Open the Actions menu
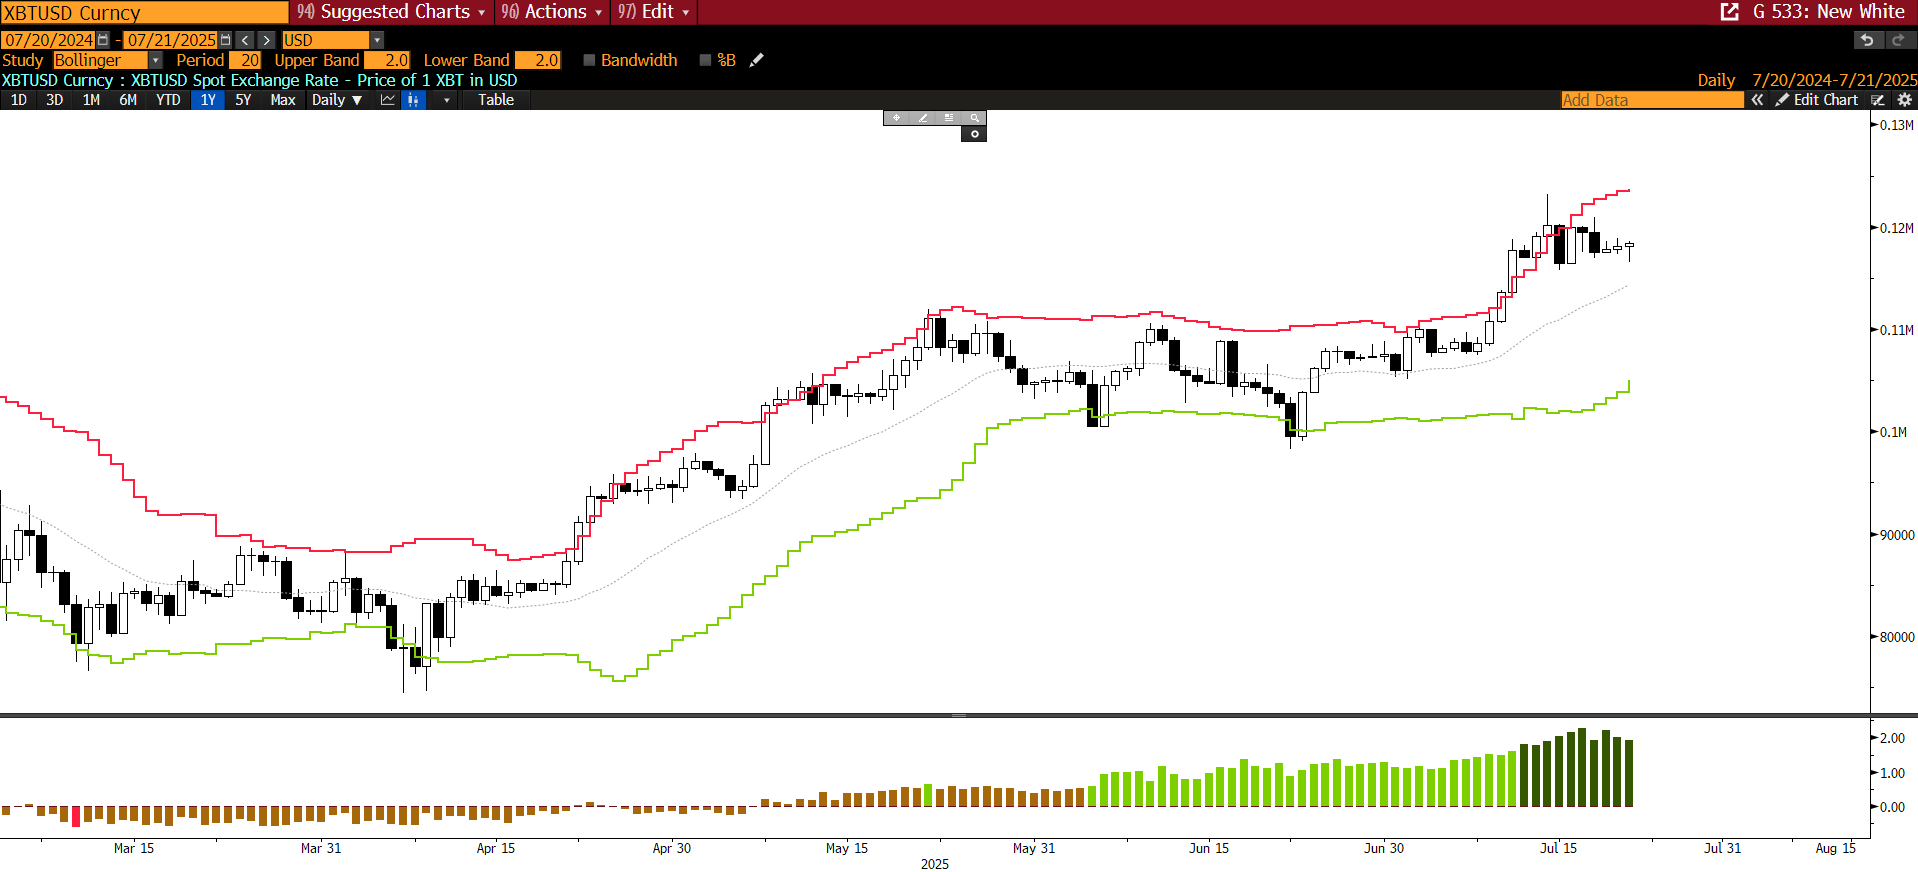This screenshot has width=1918, height=872. pos(552,12)
